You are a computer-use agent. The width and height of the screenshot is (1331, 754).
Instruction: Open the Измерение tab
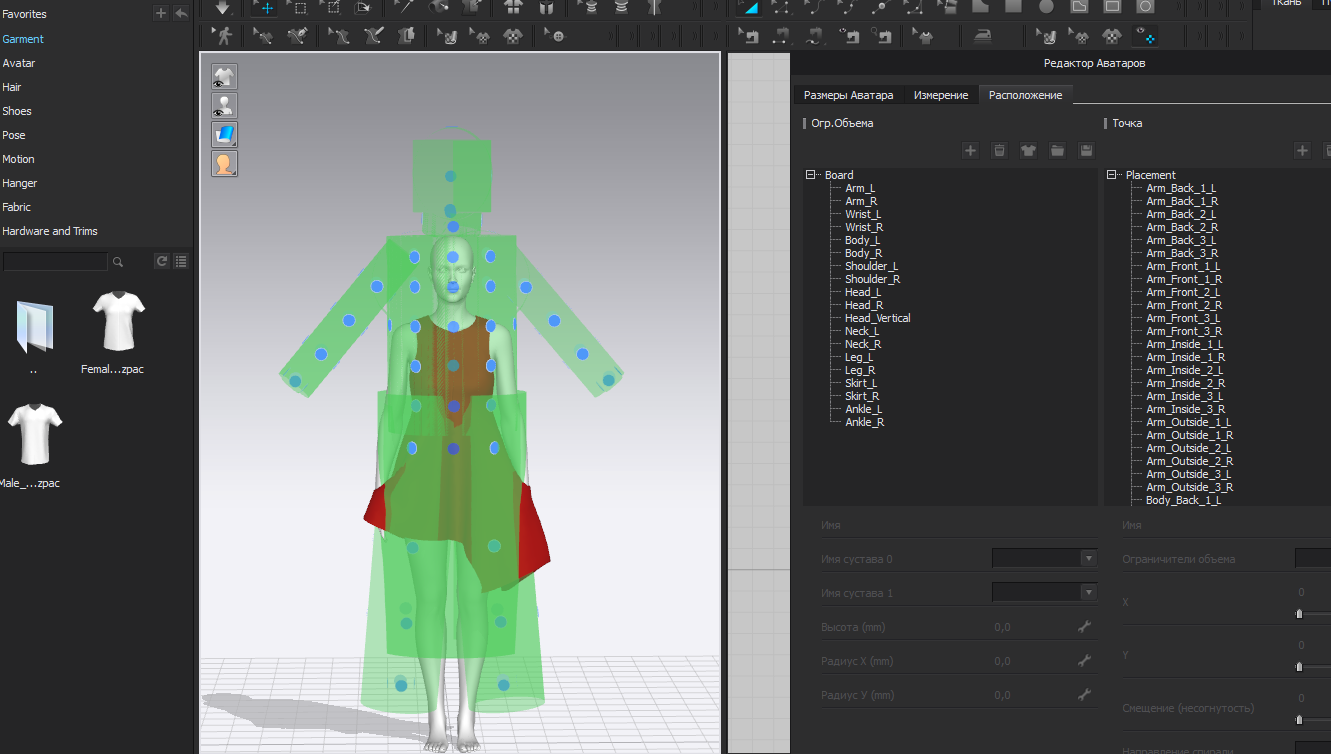[x=940, y=95]
